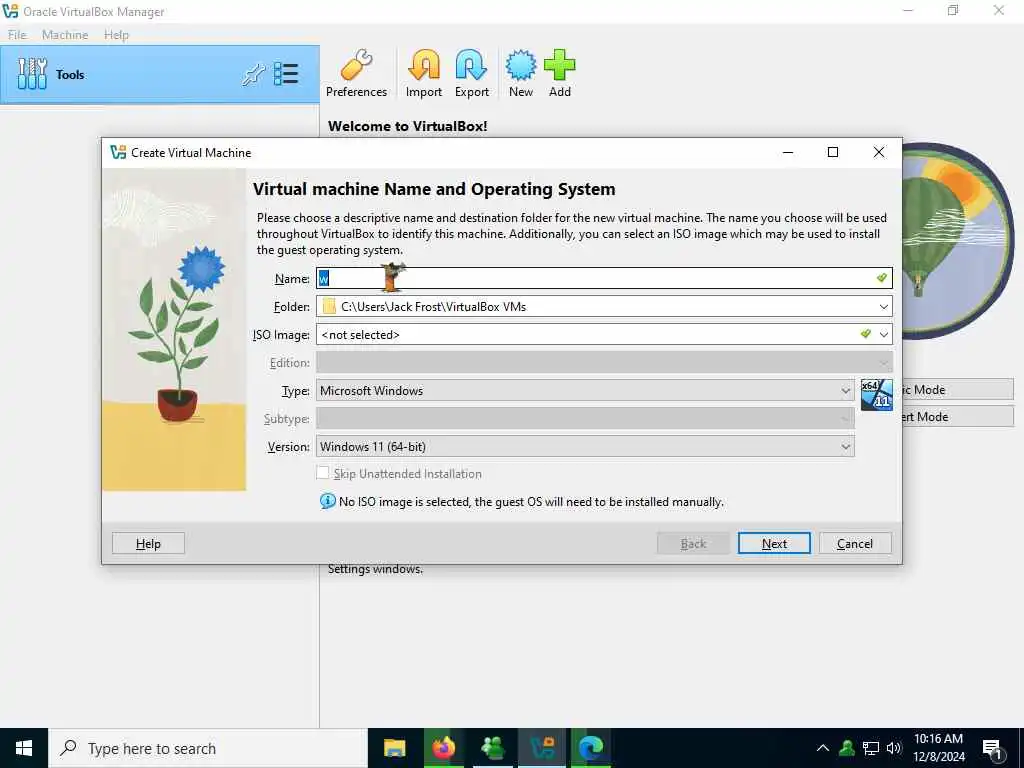The height and width of the screenshot is (768, 1024).
Task: Click the folder icon in Folder field
Action: [329, 306]
